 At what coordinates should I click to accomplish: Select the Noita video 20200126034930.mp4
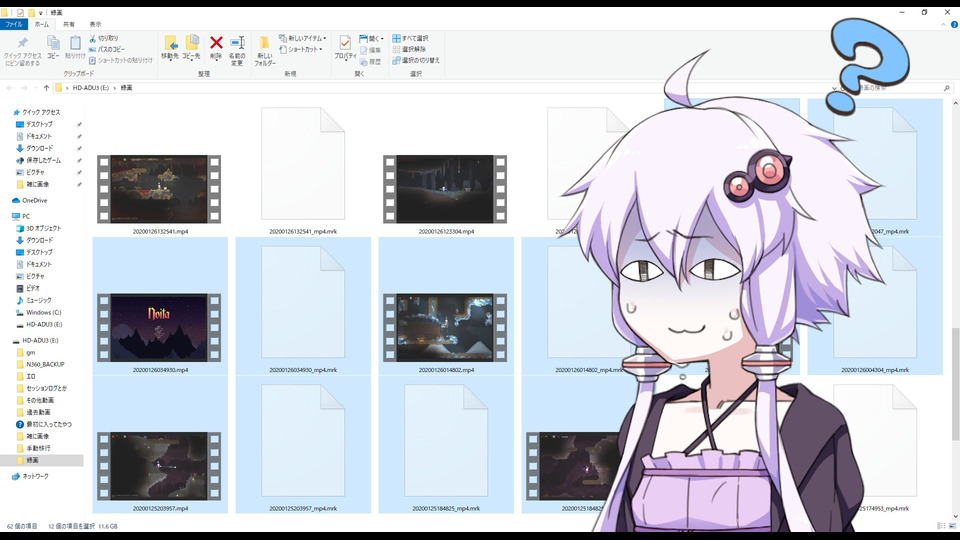[159, 328]
